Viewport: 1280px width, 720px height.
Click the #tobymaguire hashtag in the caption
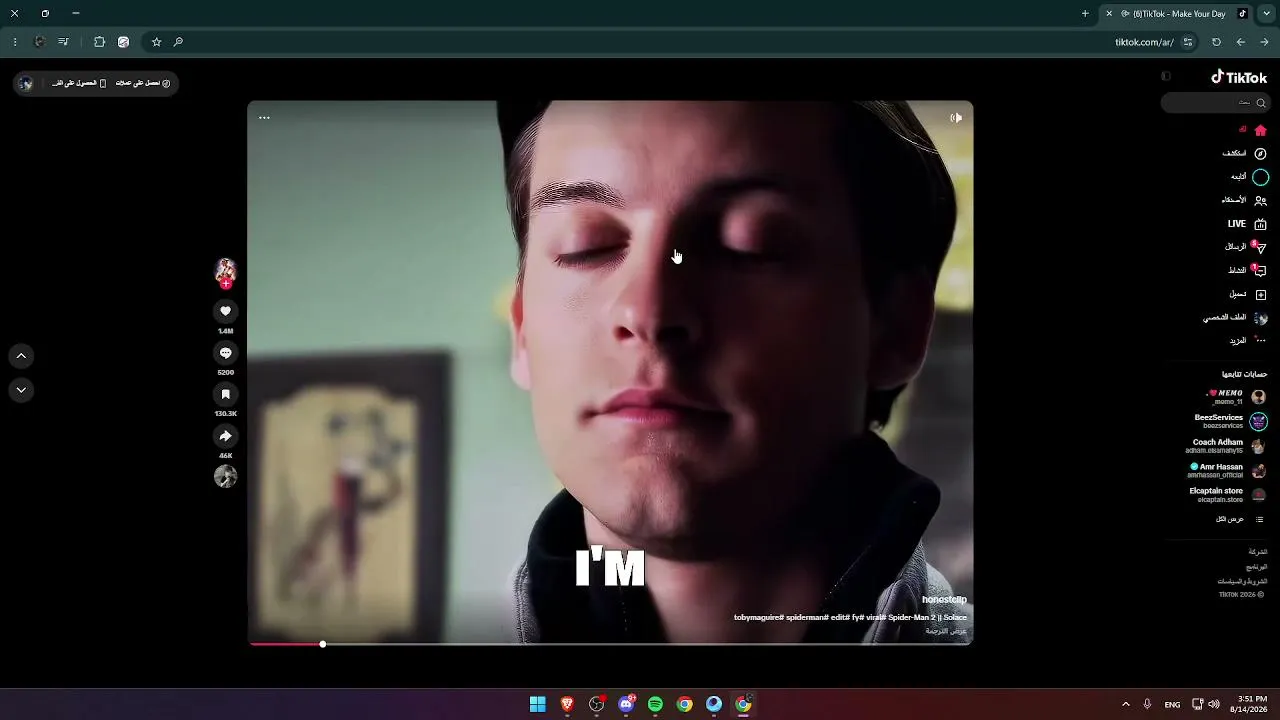758,618
